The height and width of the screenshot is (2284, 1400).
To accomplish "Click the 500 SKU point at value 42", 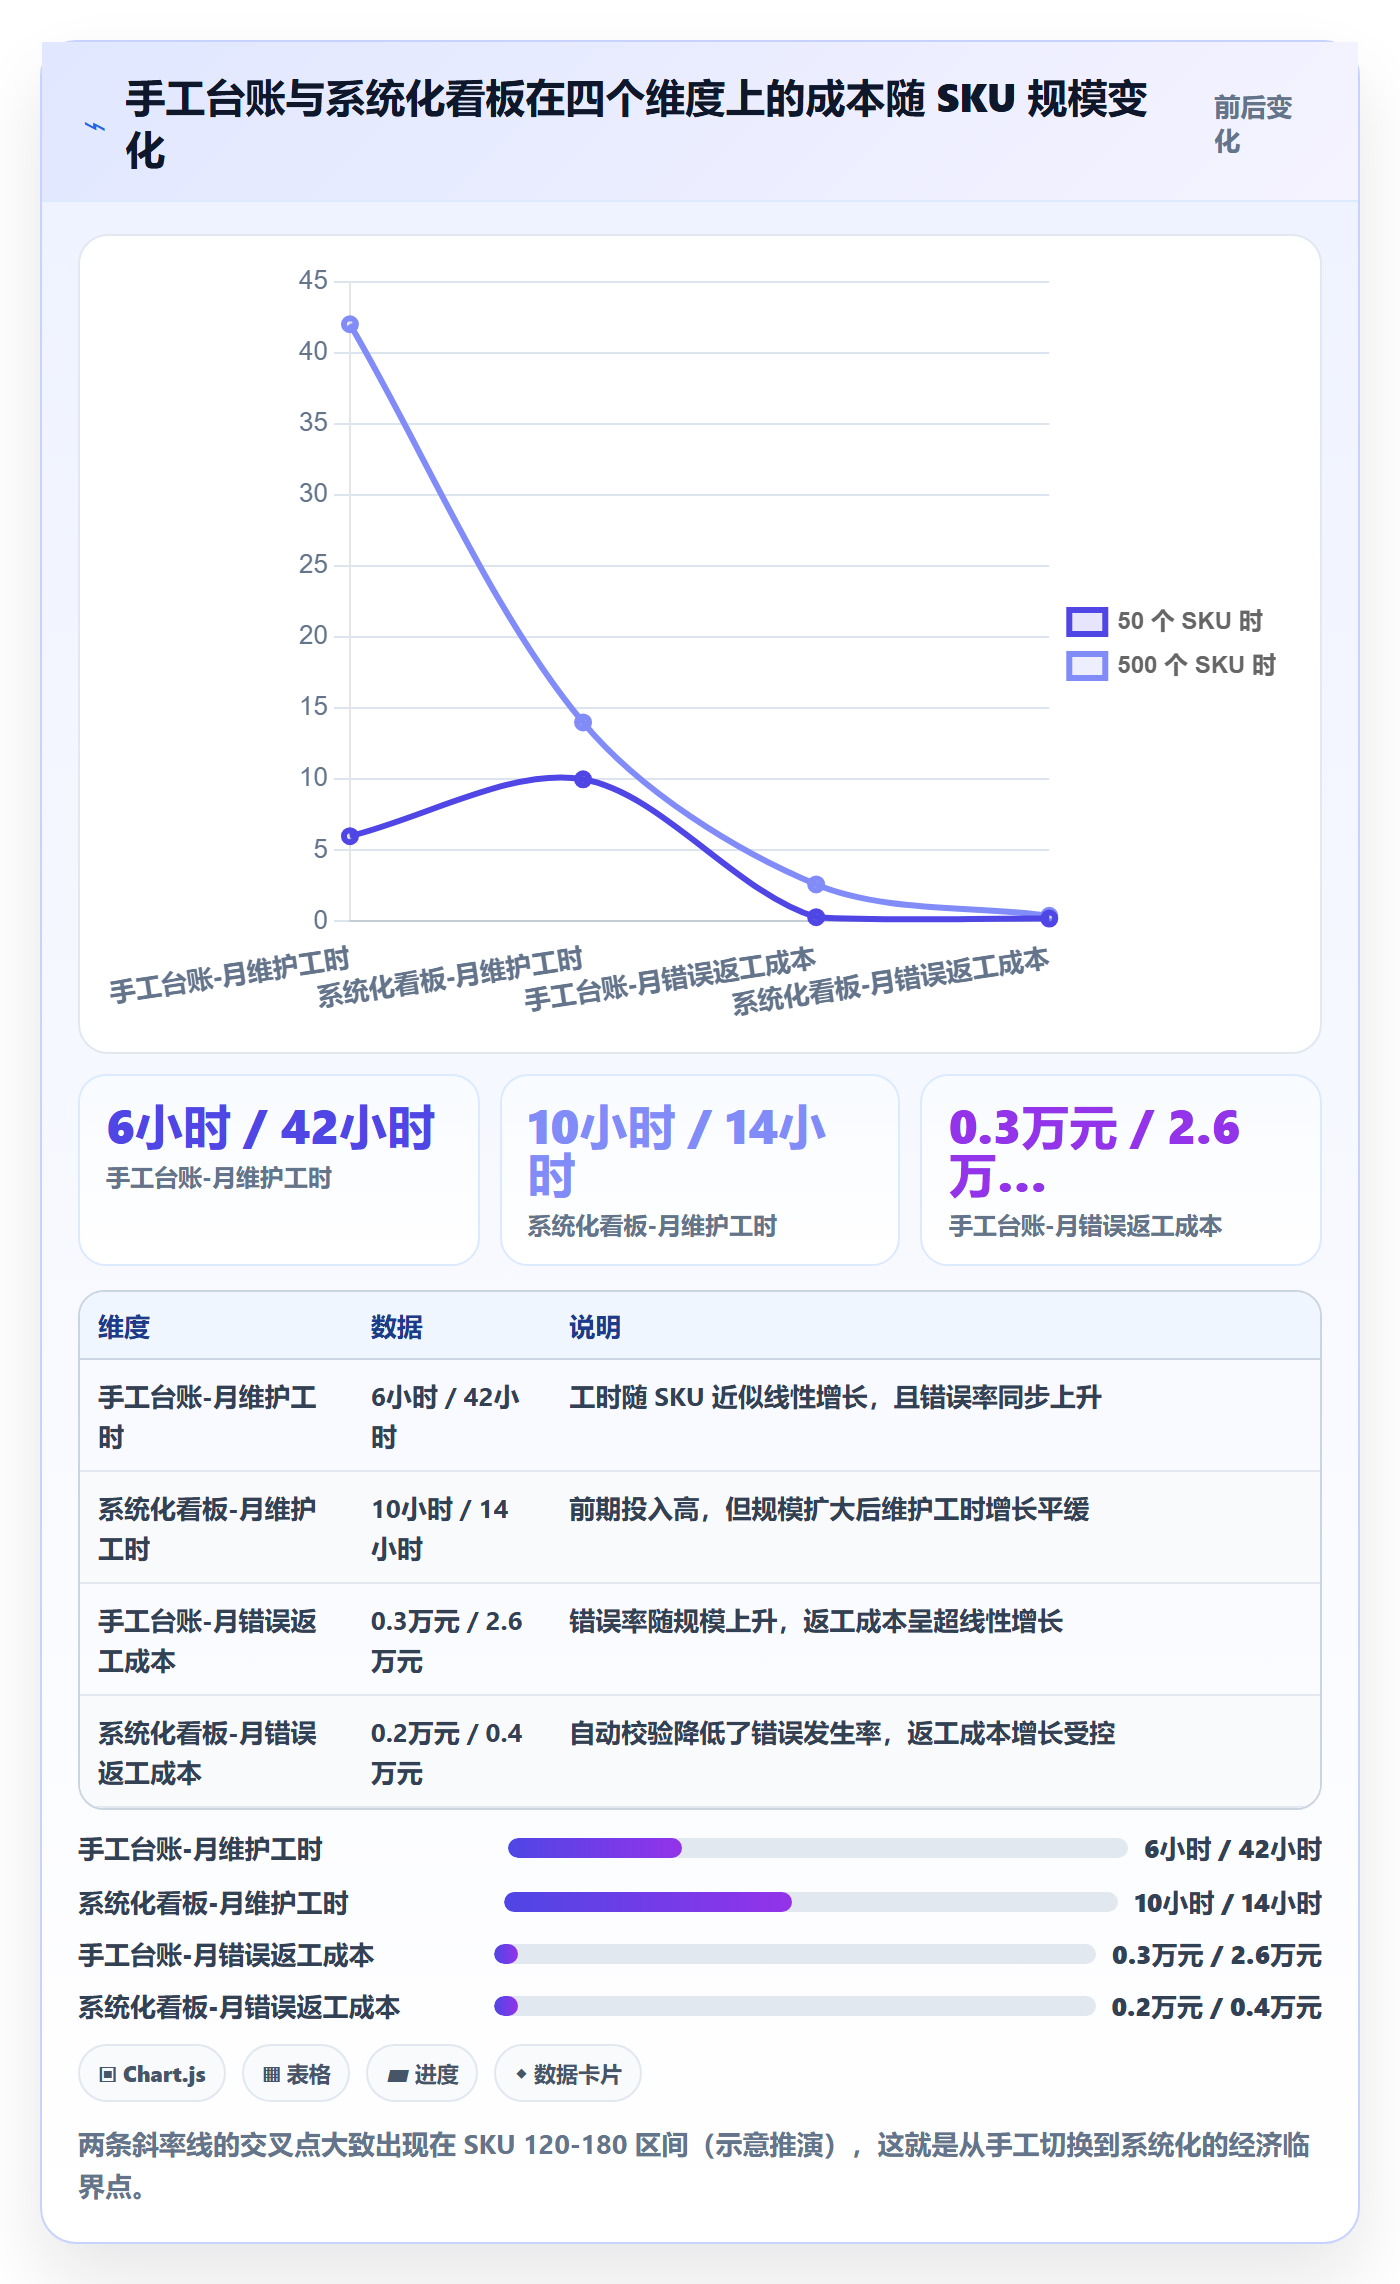I will pos(350,324).
